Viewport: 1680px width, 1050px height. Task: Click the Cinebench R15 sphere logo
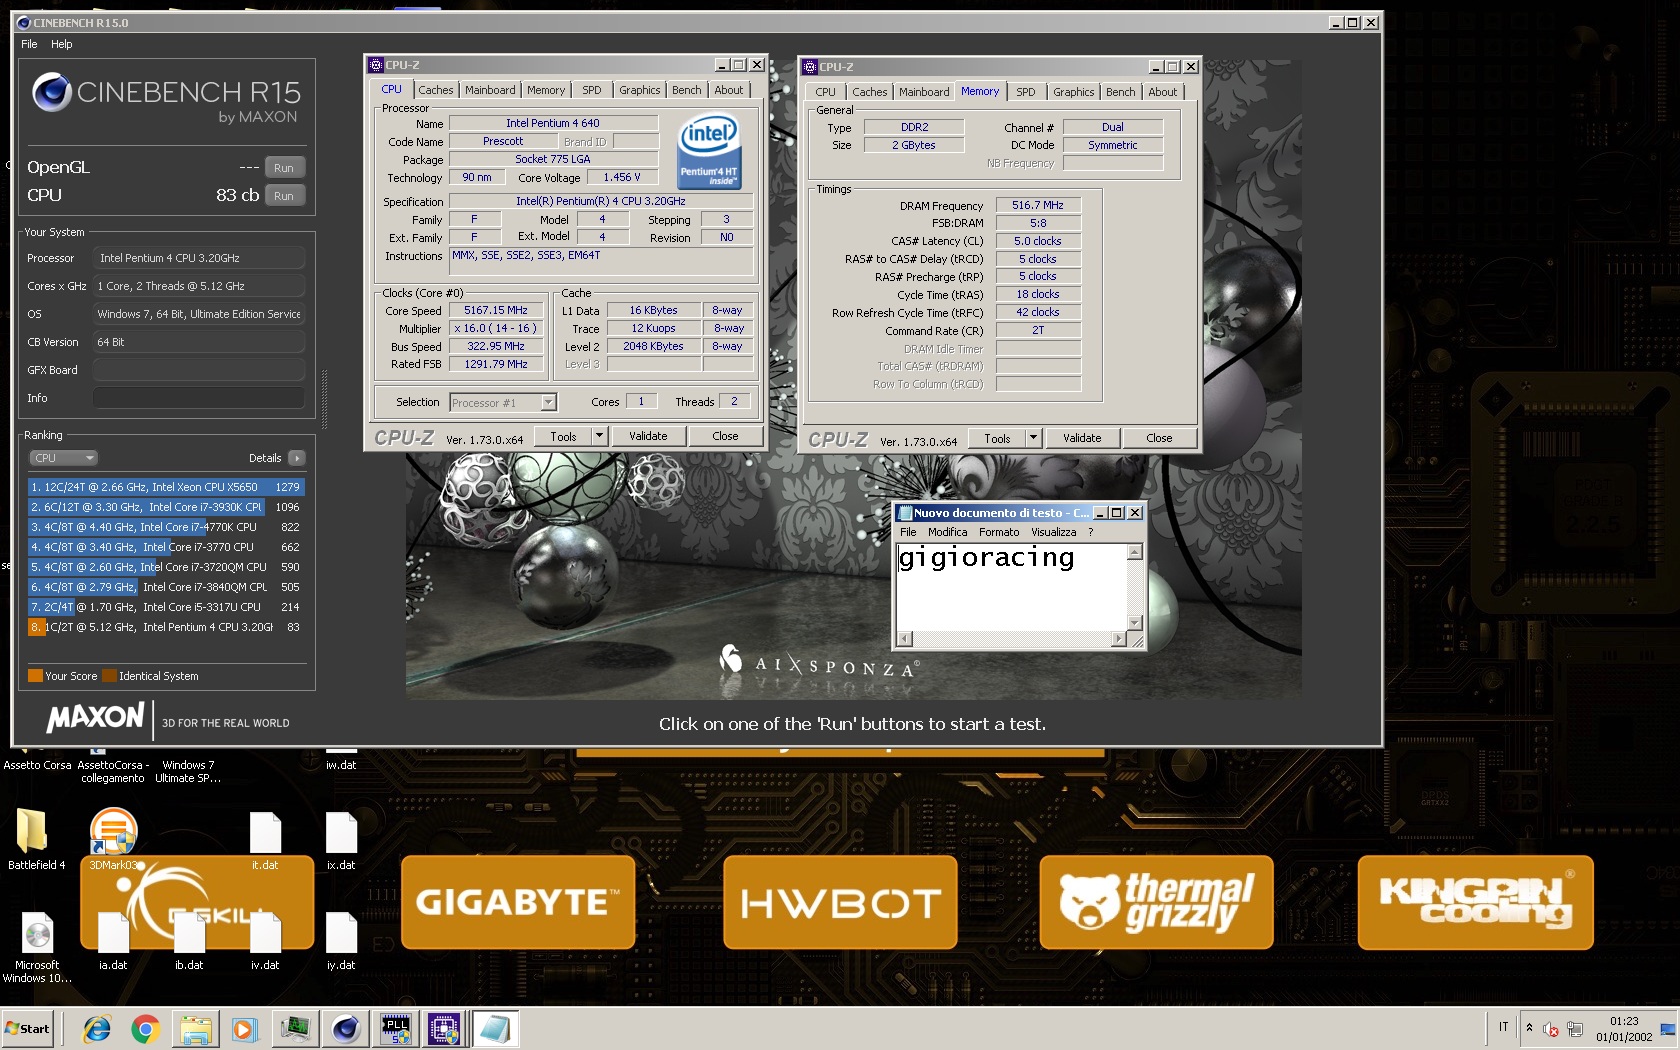pos(51,93)
